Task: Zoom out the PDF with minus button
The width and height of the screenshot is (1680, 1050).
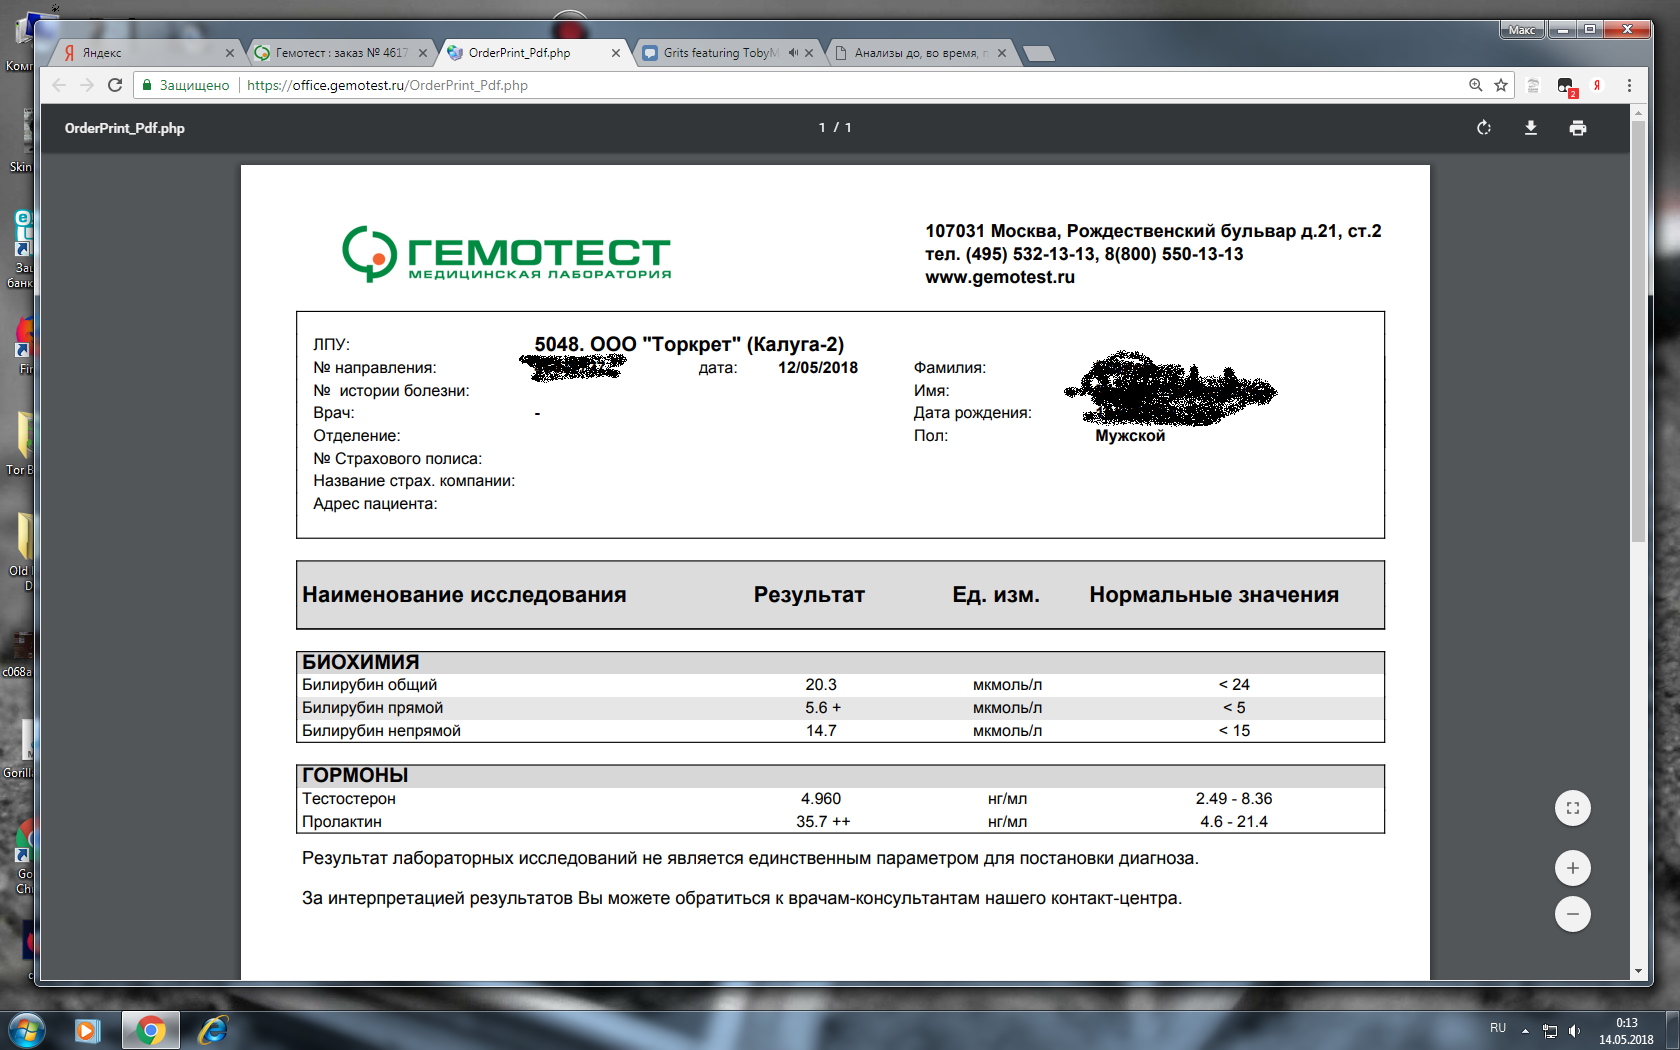Action: point(1572,914)
